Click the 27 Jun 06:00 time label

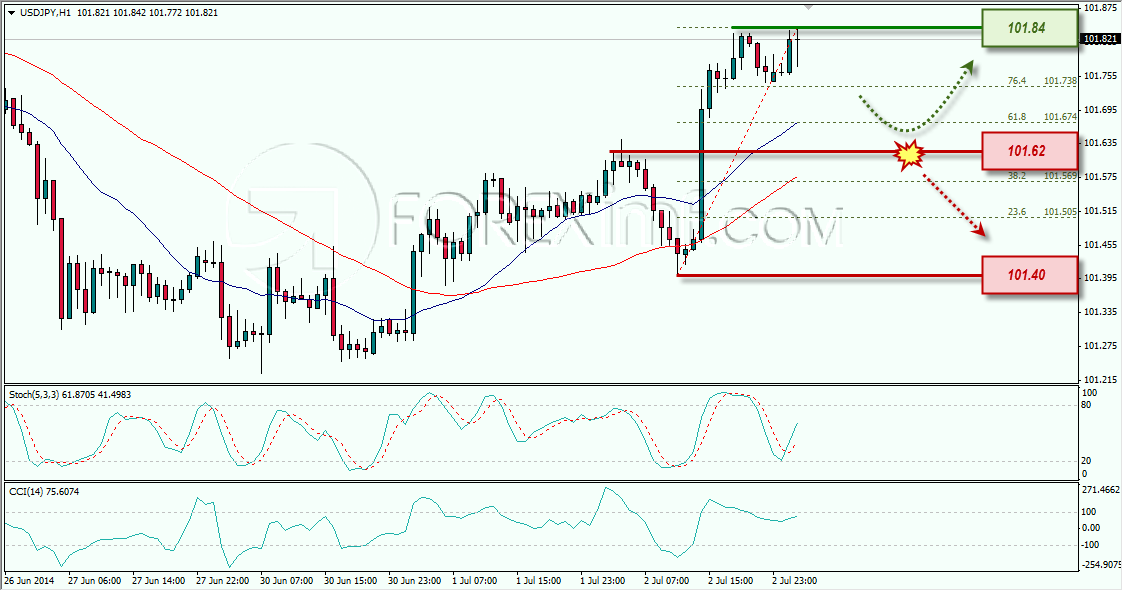click(x=94, y=580)
